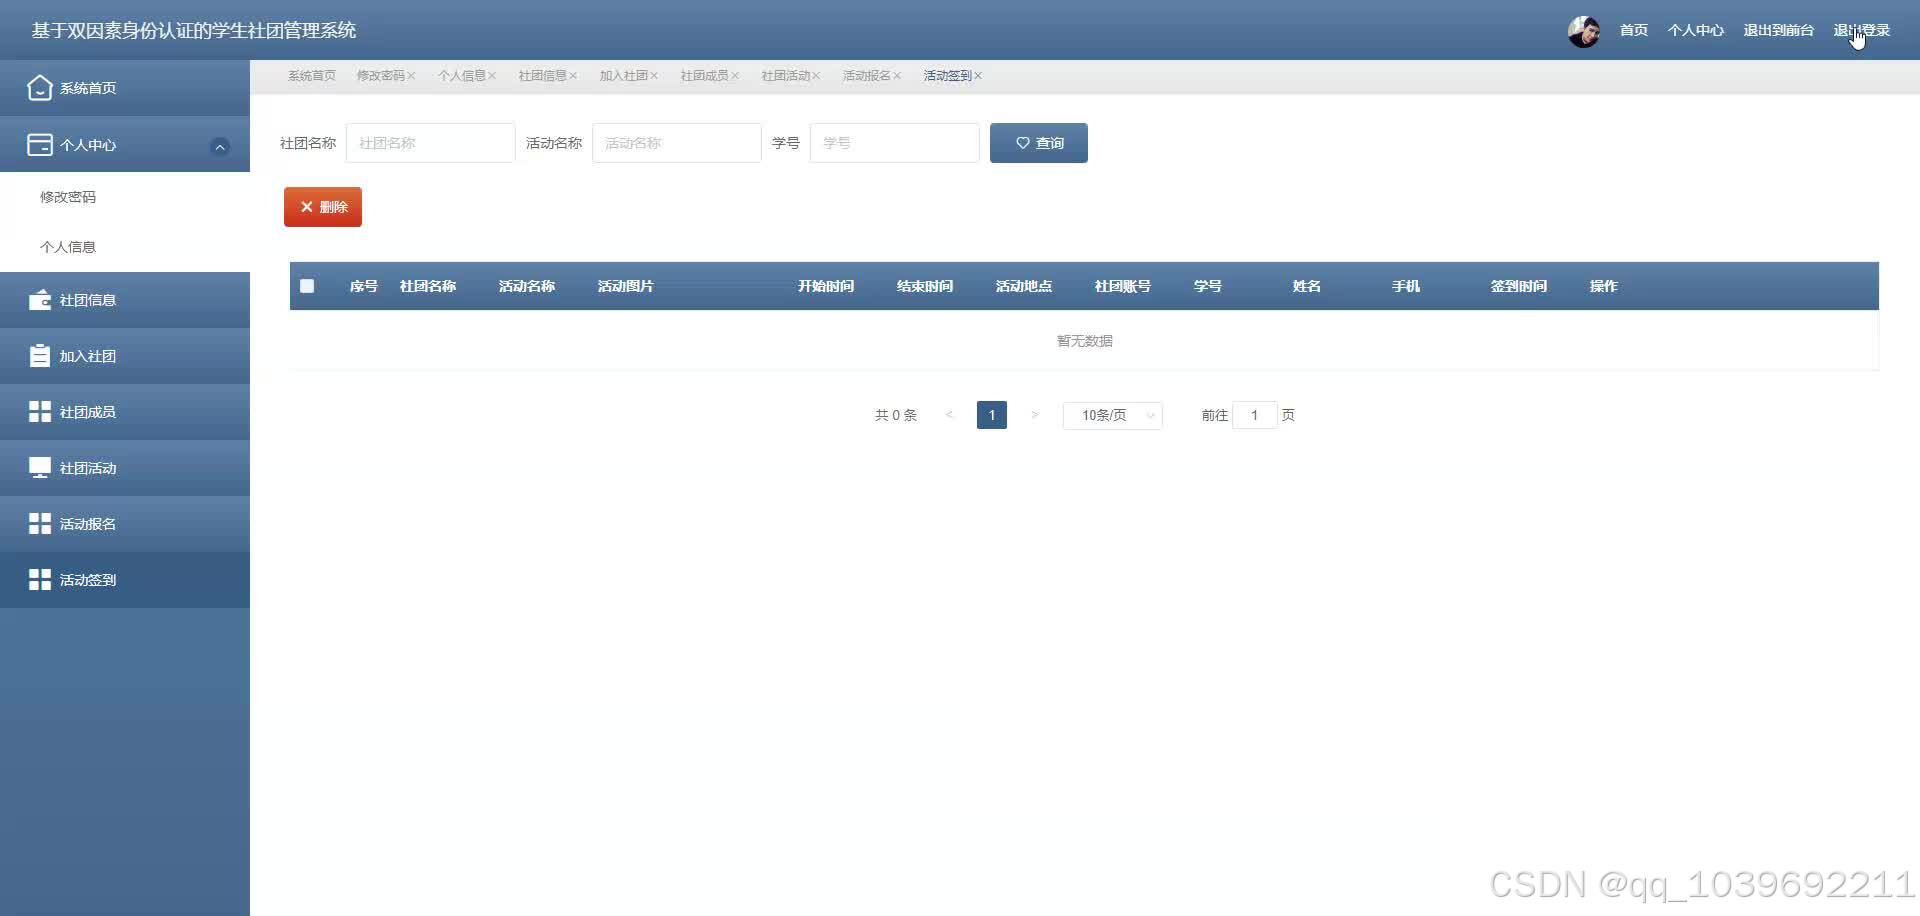
Task: Open the user avatar picture
Action: tap(1584, 31)
